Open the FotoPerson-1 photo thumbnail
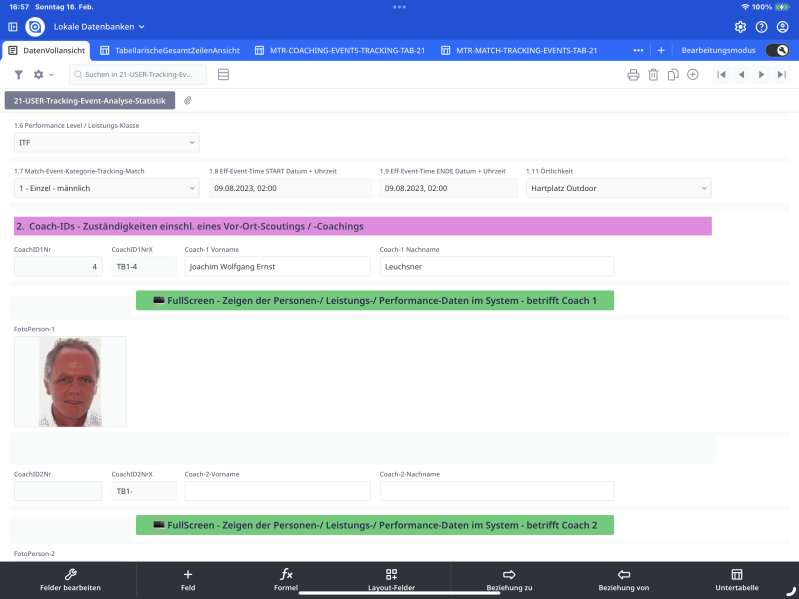Image resolution: width=799 pixels, height=599 pixels. (70, 382)
